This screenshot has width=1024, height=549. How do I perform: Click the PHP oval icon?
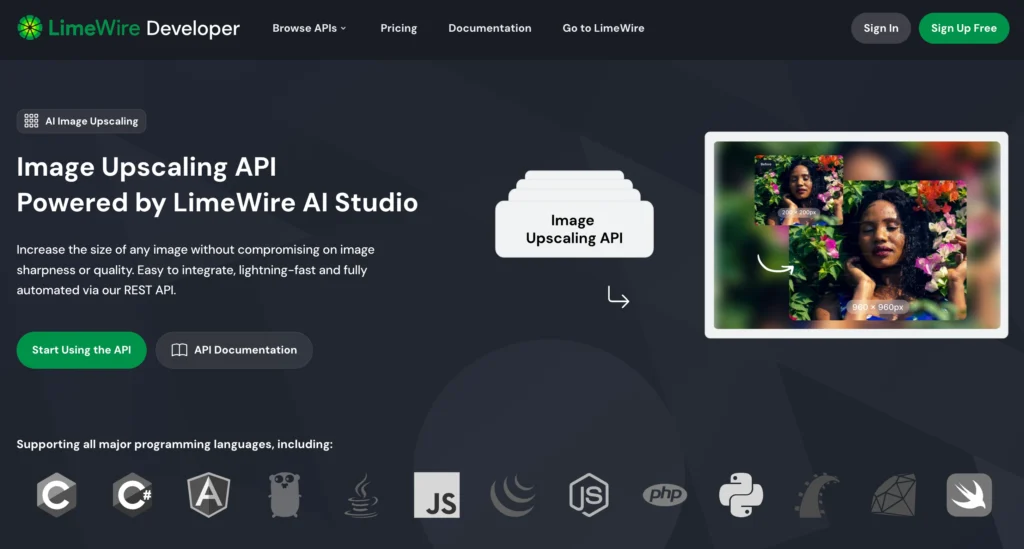(x=665, y=495)
